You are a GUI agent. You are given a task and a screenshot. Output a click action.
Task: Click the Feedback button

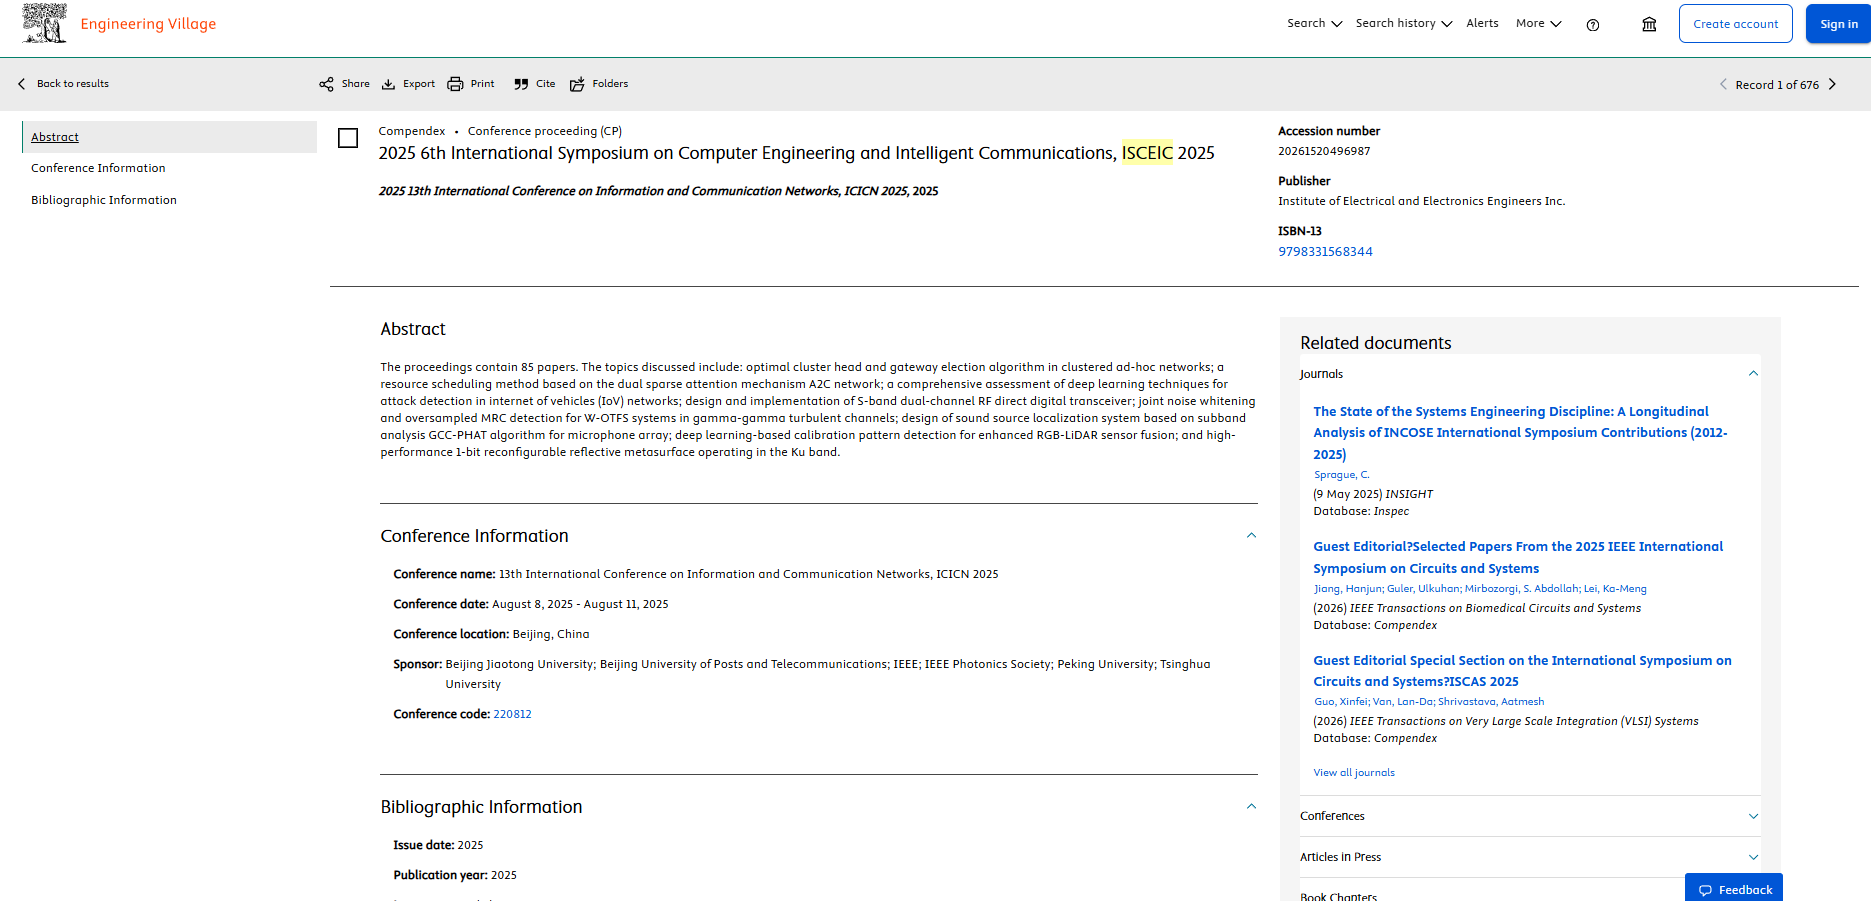click(1734, 888)
